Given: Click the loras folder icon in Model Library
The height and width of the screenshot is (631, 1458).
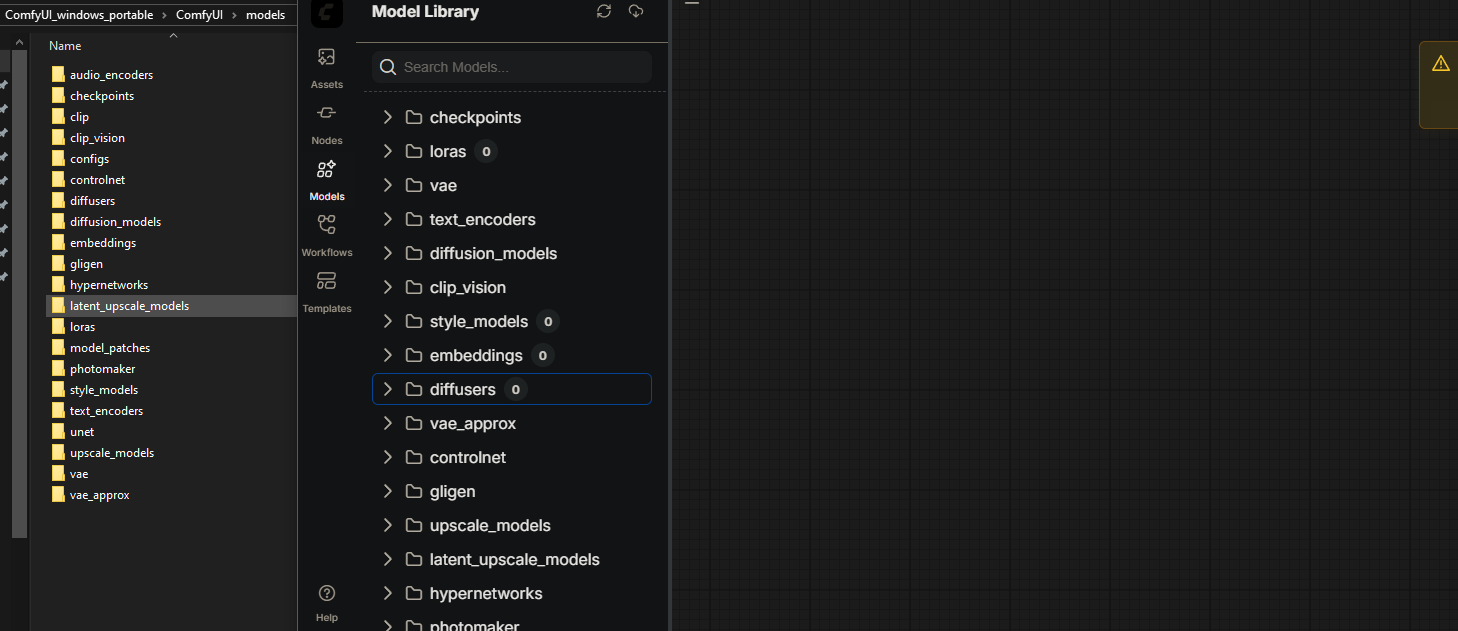Looking at the screenshot, I should pos(414,151).
